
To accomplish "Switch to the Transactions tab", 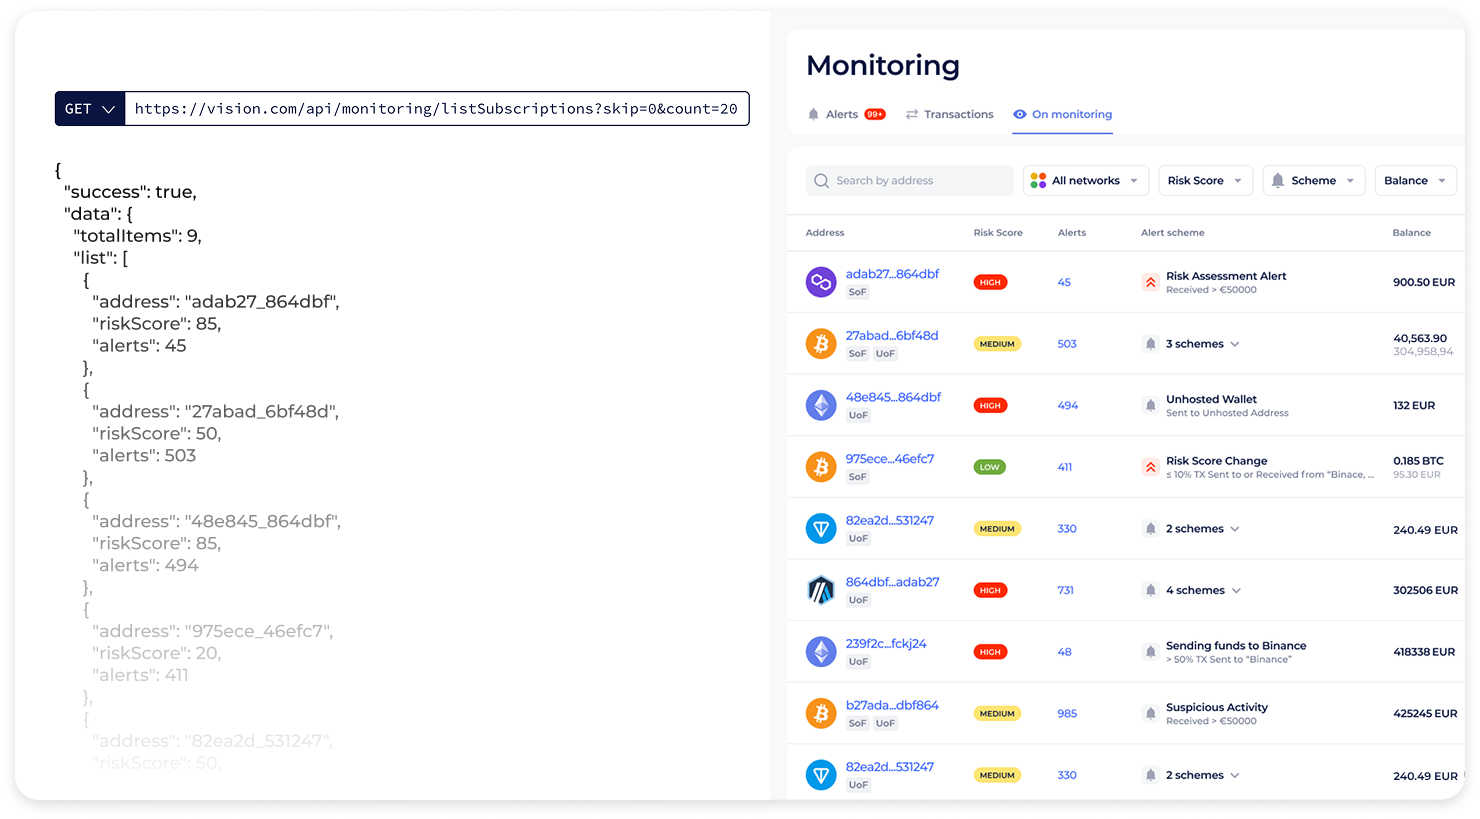I will (x=949, y=114).
